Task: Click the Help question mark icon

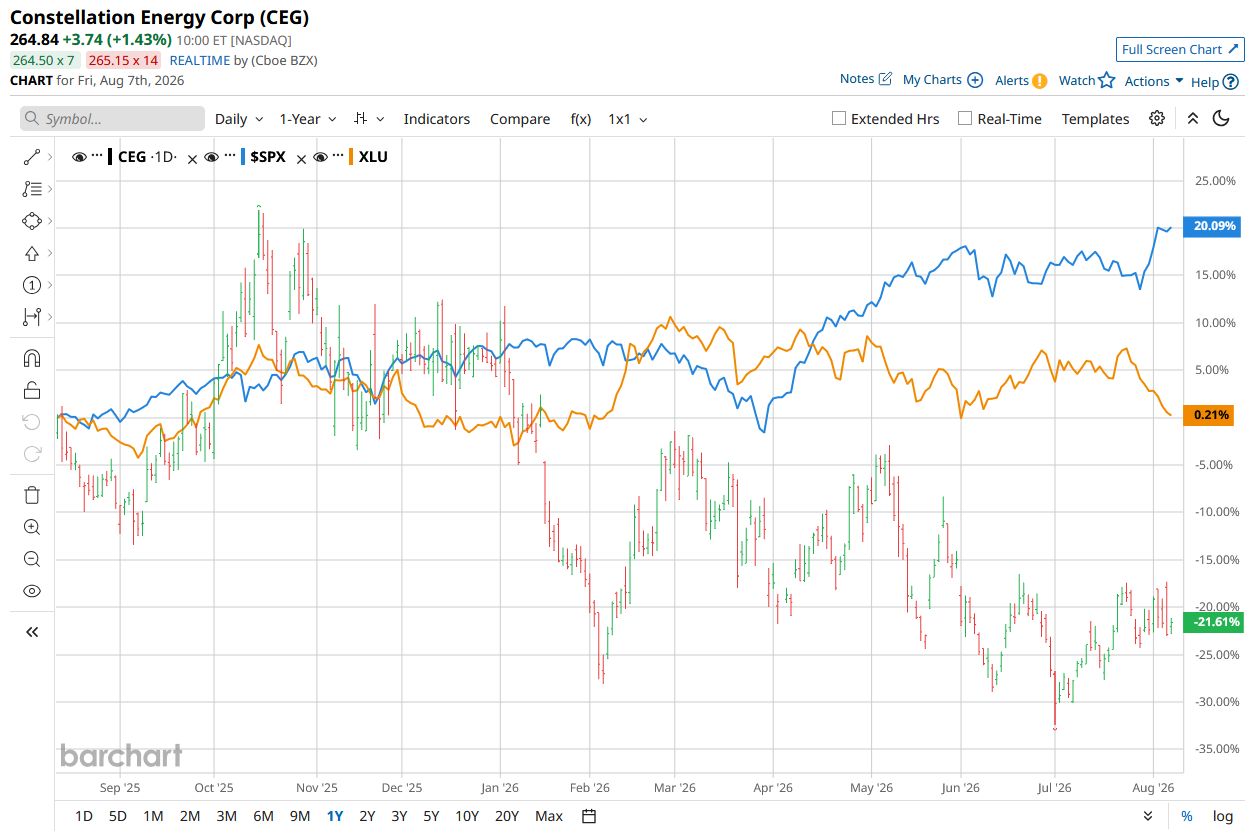Action: pos(1230,82)
